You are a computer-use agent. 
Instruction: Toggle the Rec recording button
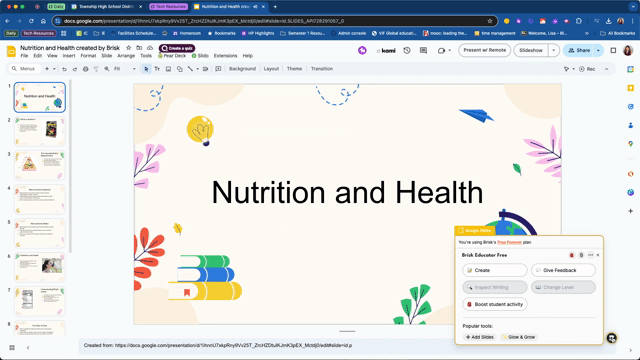[587, 69]
